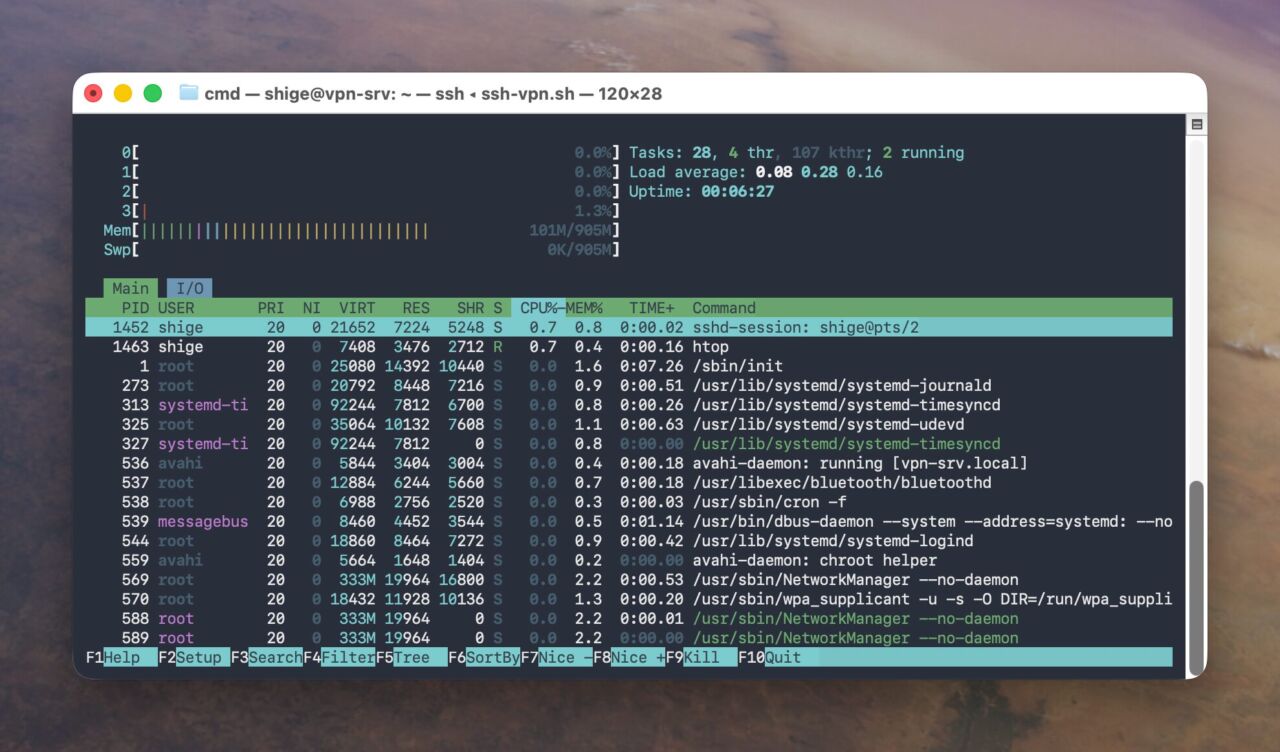Screen dimensions: 1280x752
Task: Sort by the PID column header
Action: [135, 308]
